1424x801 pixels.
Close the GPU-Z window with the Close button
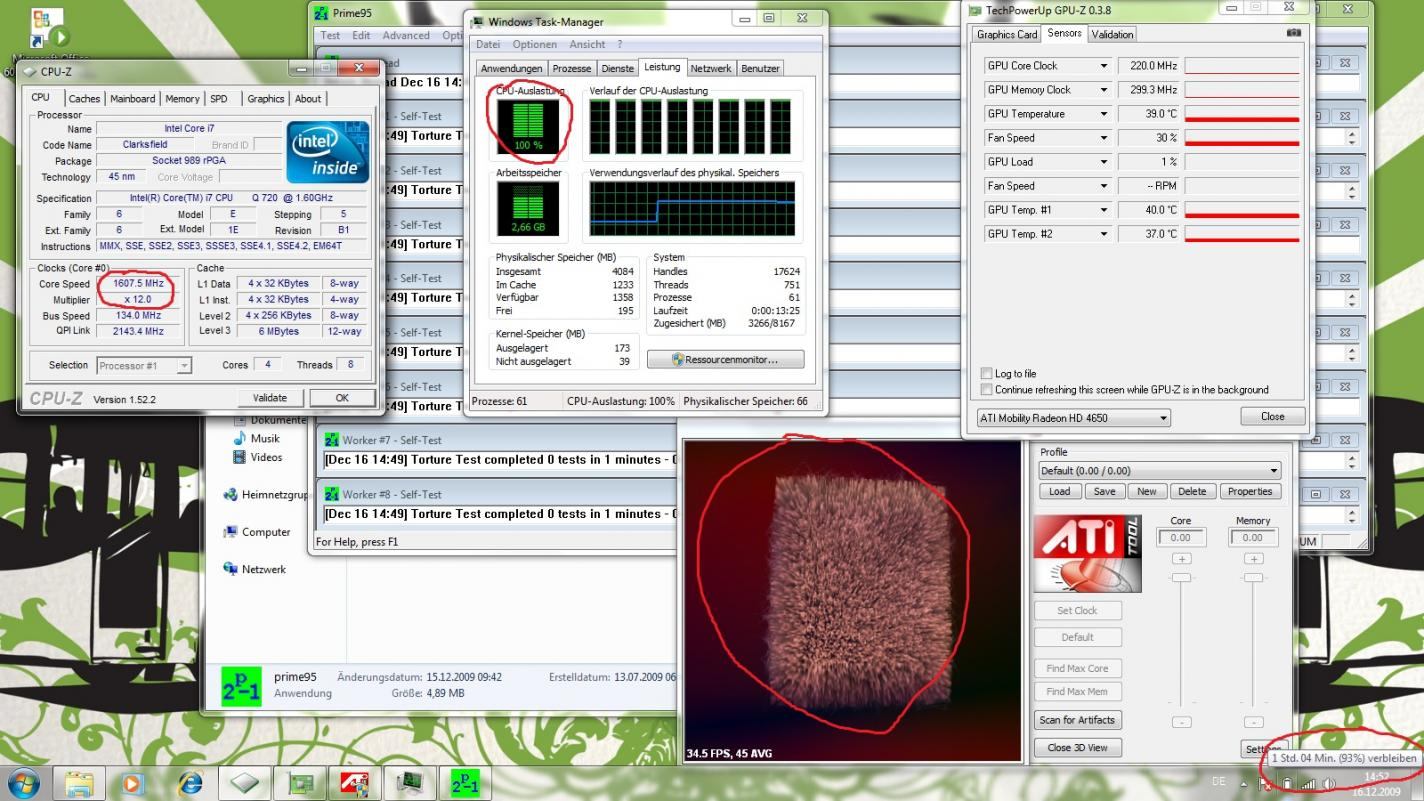click(x=1273, y=416)
